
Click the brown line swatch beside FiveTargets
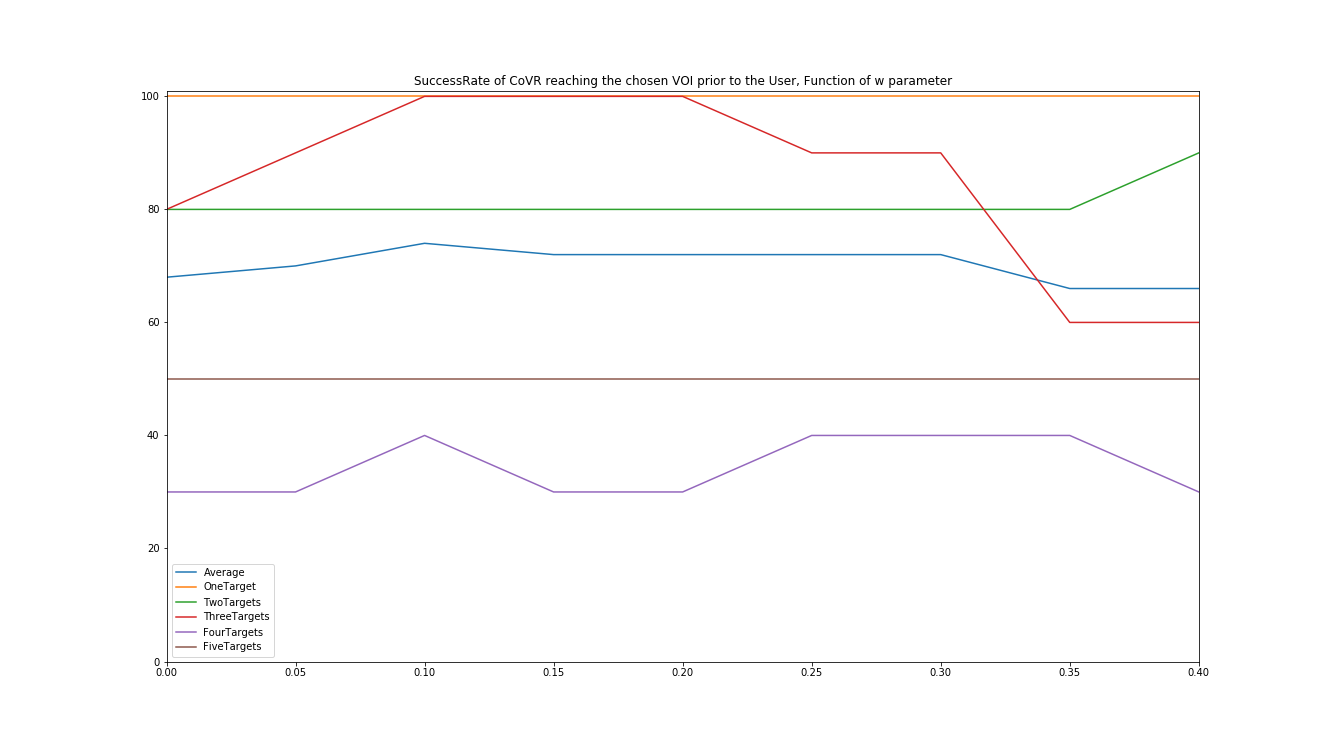[x=186, y=647]
